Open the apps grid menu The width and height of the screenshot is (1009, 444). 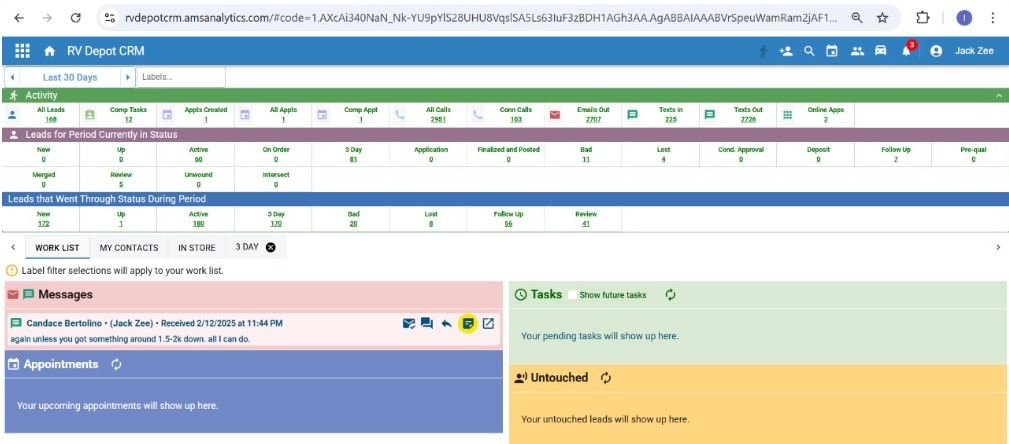click(23, 51)
